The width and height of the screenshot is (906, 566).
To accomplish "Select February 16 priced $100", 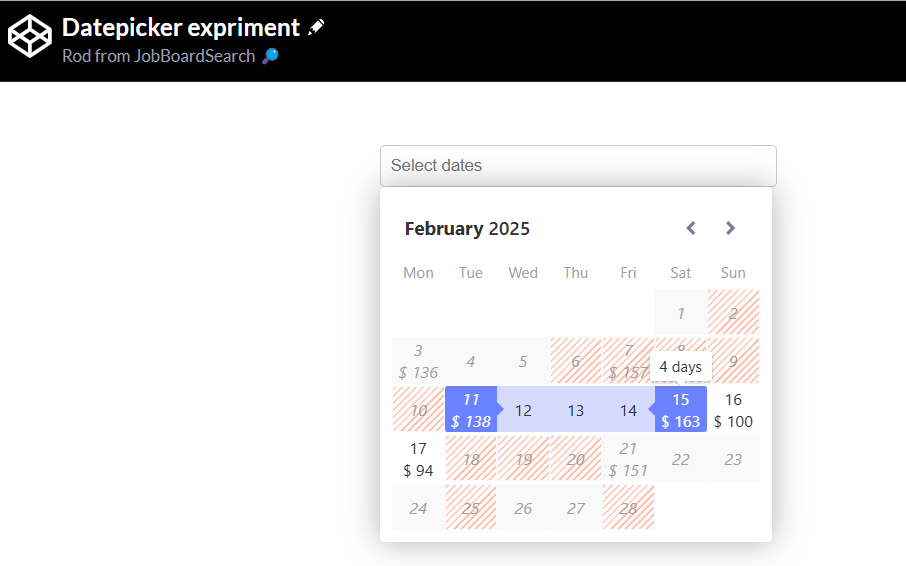I will tap(733, 410).
